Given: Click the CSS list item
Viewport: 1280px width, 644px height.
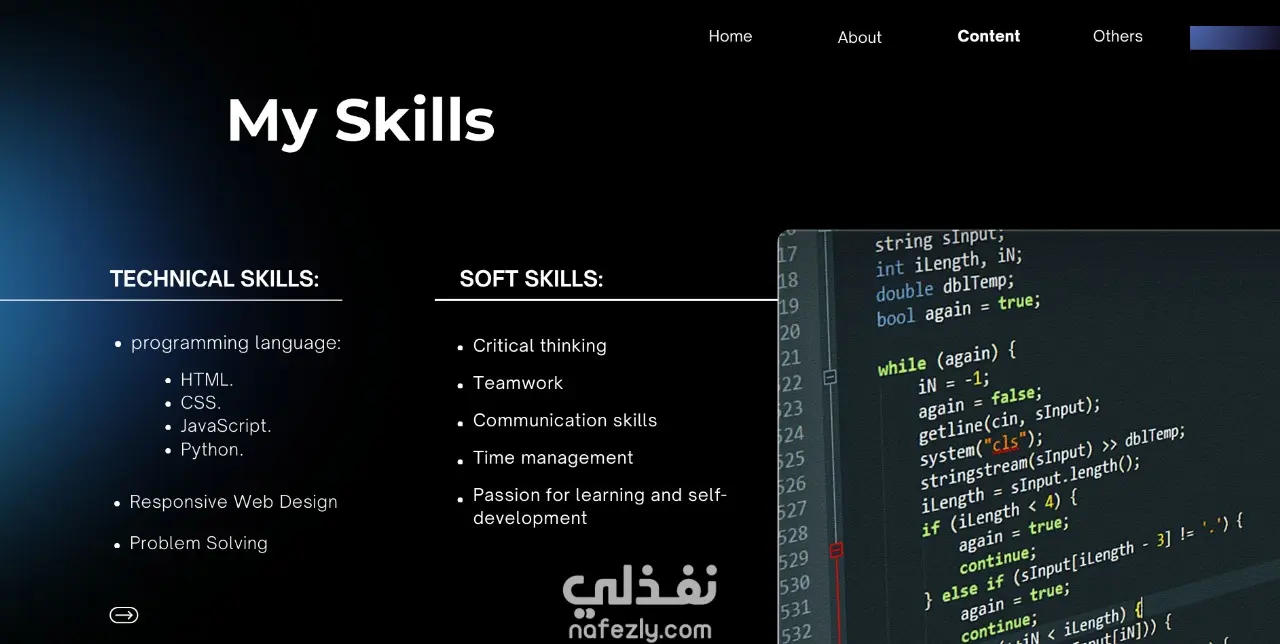Looking at the screenshot, I should 201,403.
